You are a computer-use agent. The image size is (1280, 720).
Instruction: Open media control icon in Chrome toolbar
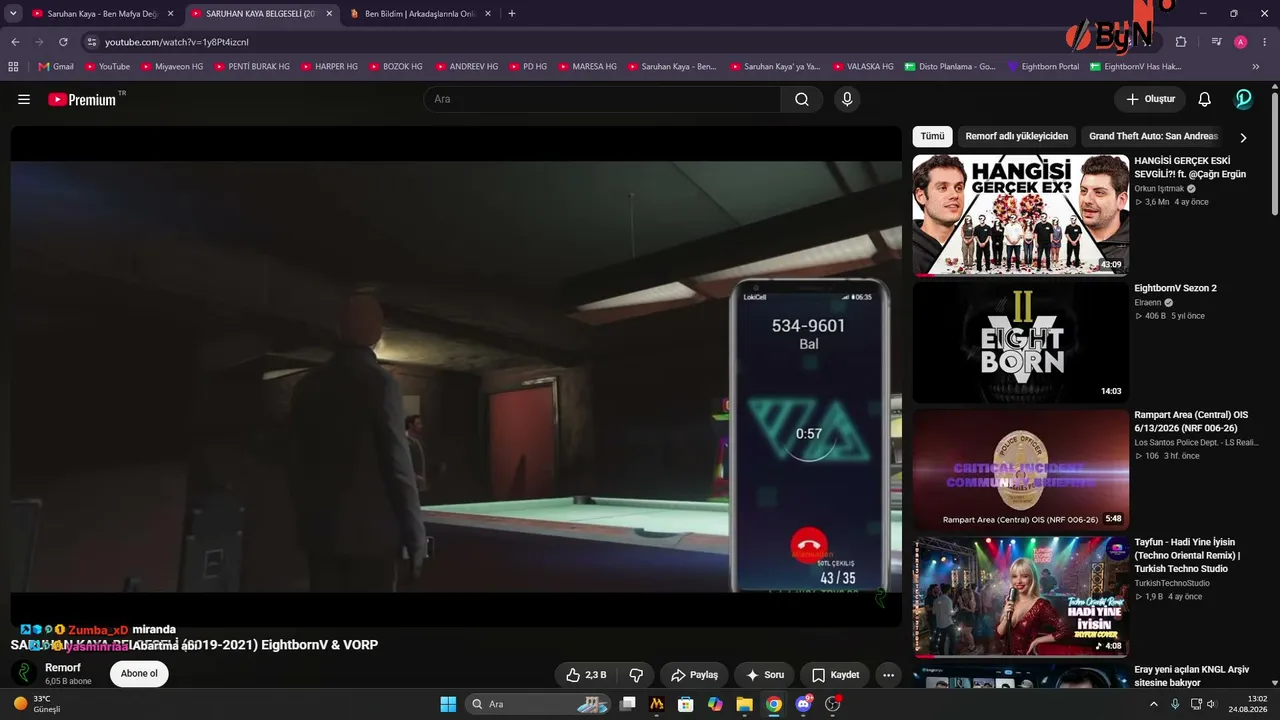point(1217,42)
